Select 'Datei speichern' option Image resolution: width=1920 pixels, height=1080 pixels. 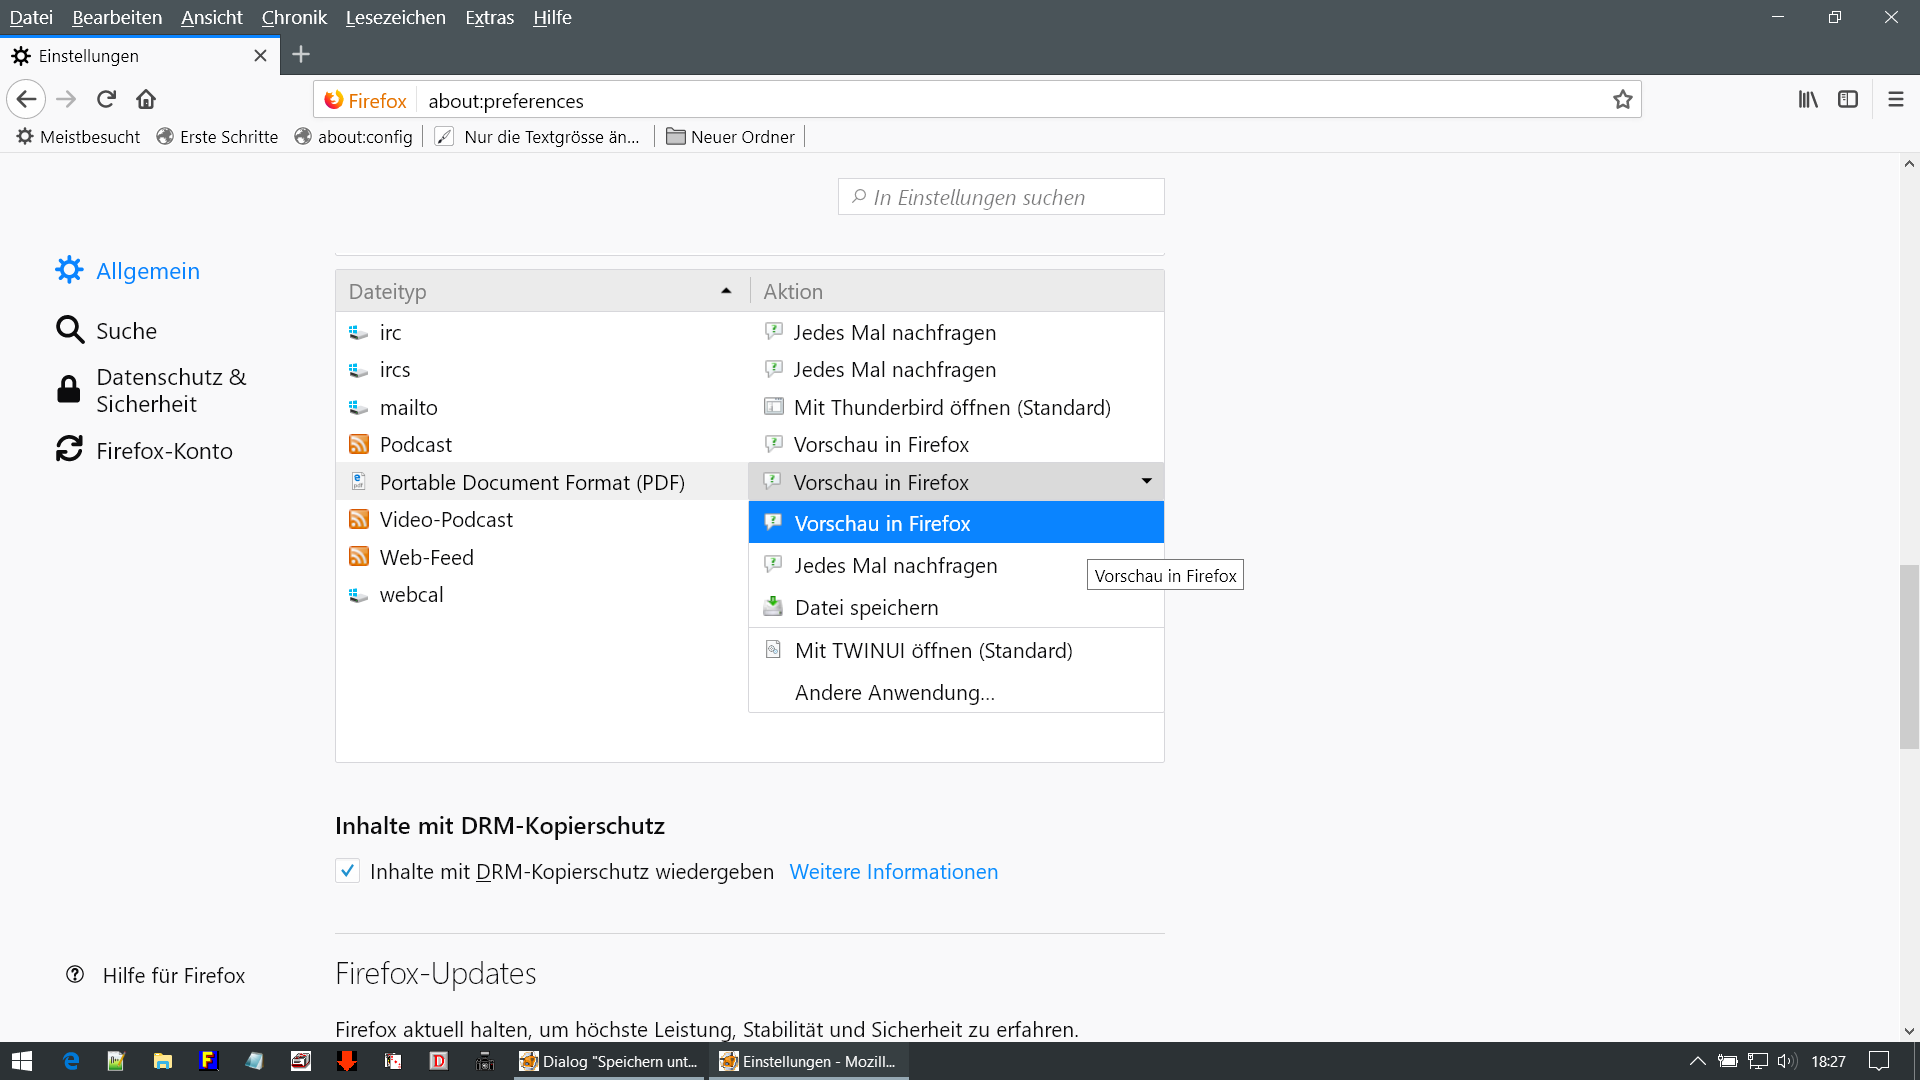(866, 608)
